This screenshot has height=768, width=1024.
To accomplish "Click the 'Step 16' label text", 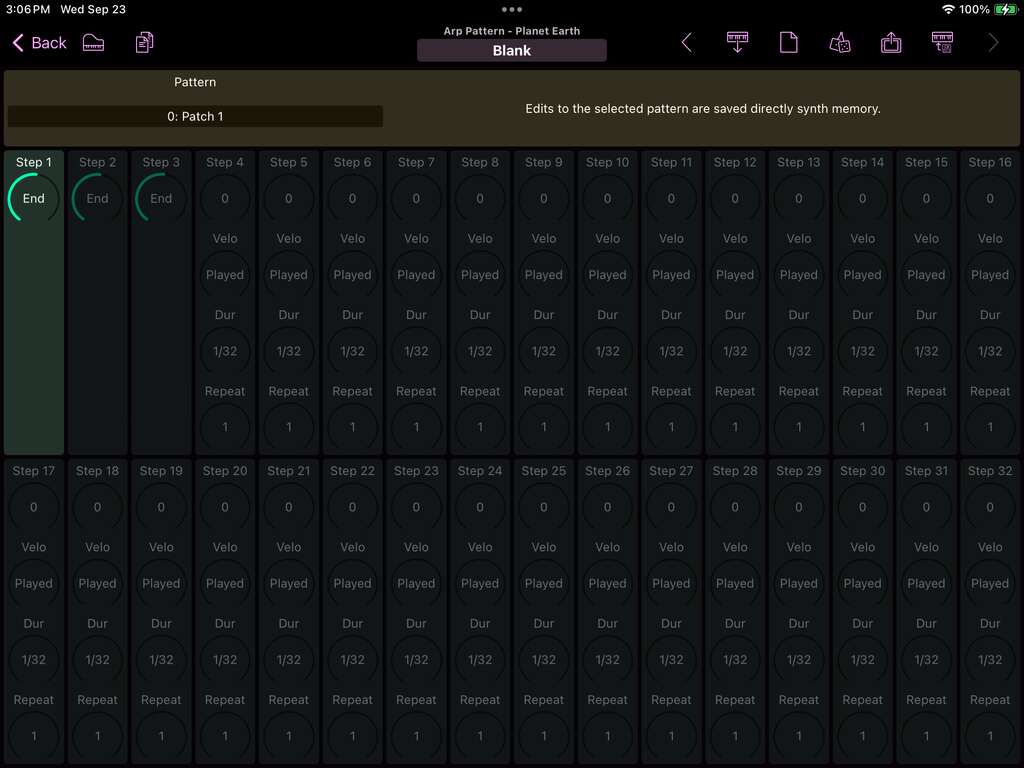I will (990, 162).
